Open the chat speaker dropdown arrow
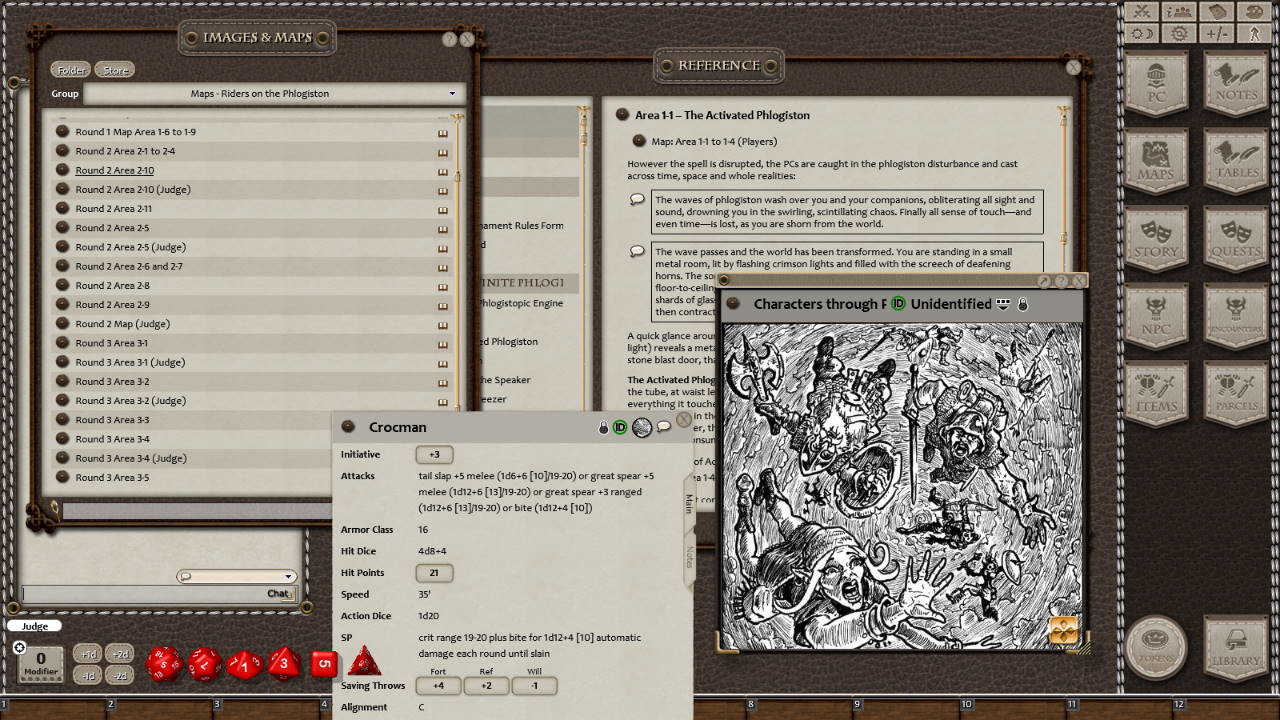The width and height of the screenshot is (1280, 720). 288,576
